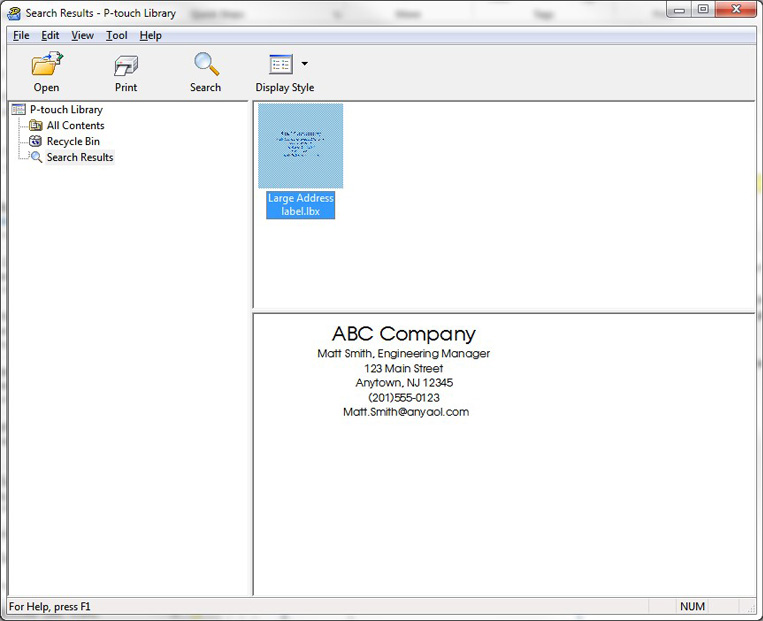Open the Tool menu

[117, 36]
